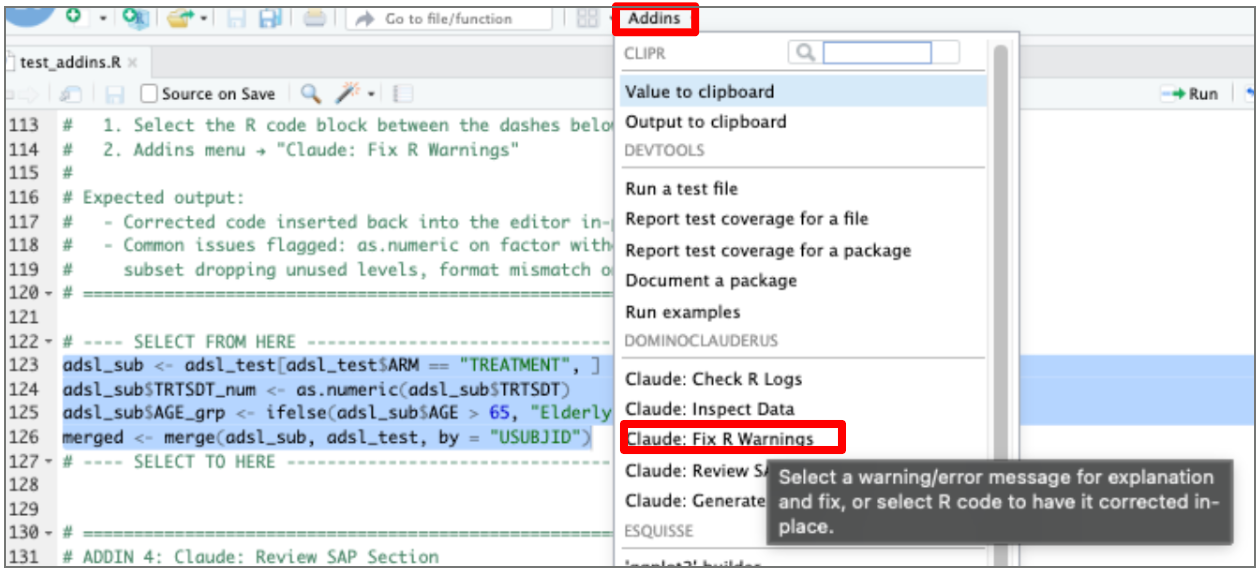1256x570 pixels.
Task: Click line 124 TRTSDT_num code
Action: click(x=316, y=390)
